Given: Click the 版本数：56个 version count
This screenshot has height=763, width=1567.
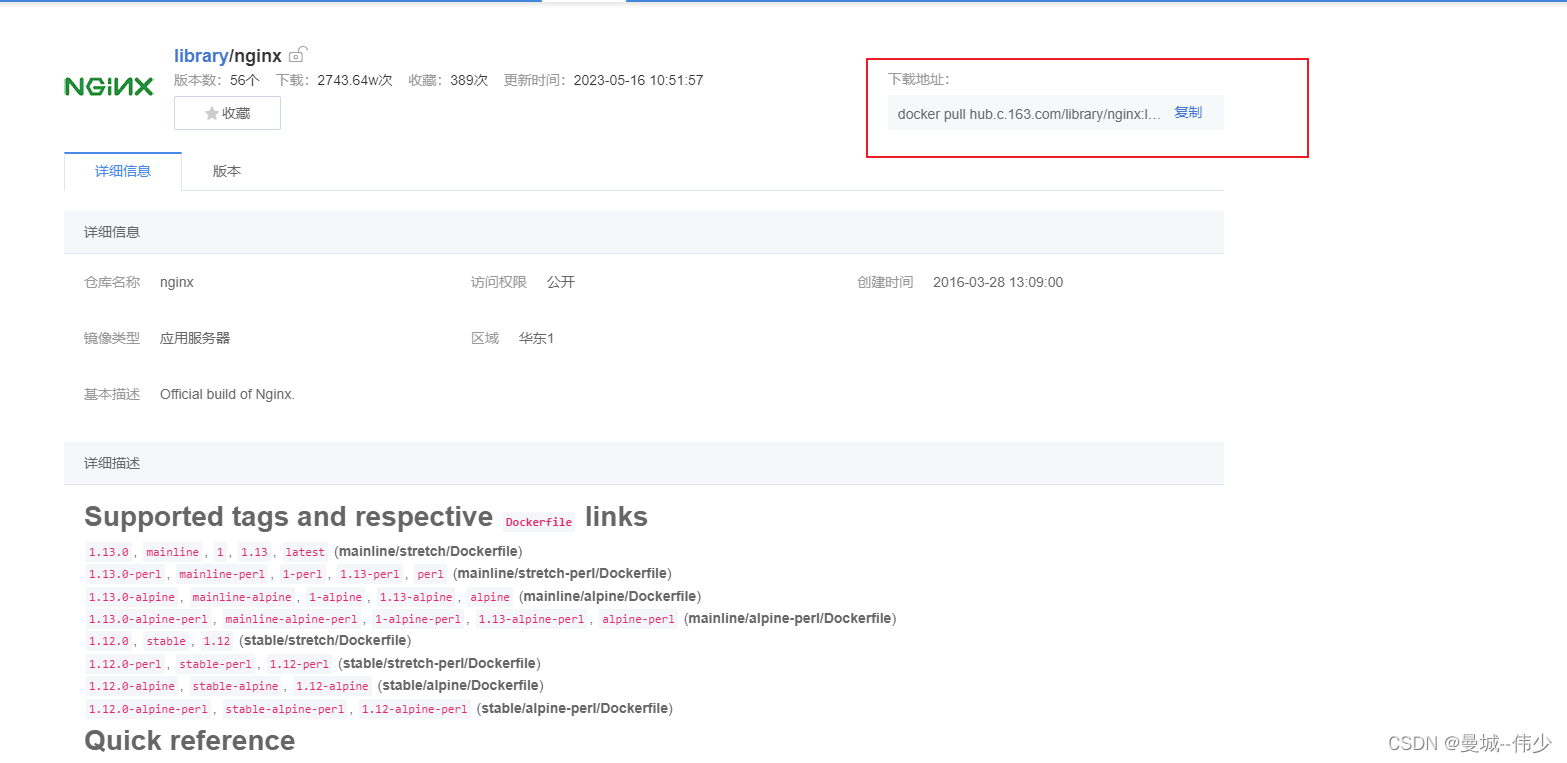Looking at the screenshot, I should [217, 80].
